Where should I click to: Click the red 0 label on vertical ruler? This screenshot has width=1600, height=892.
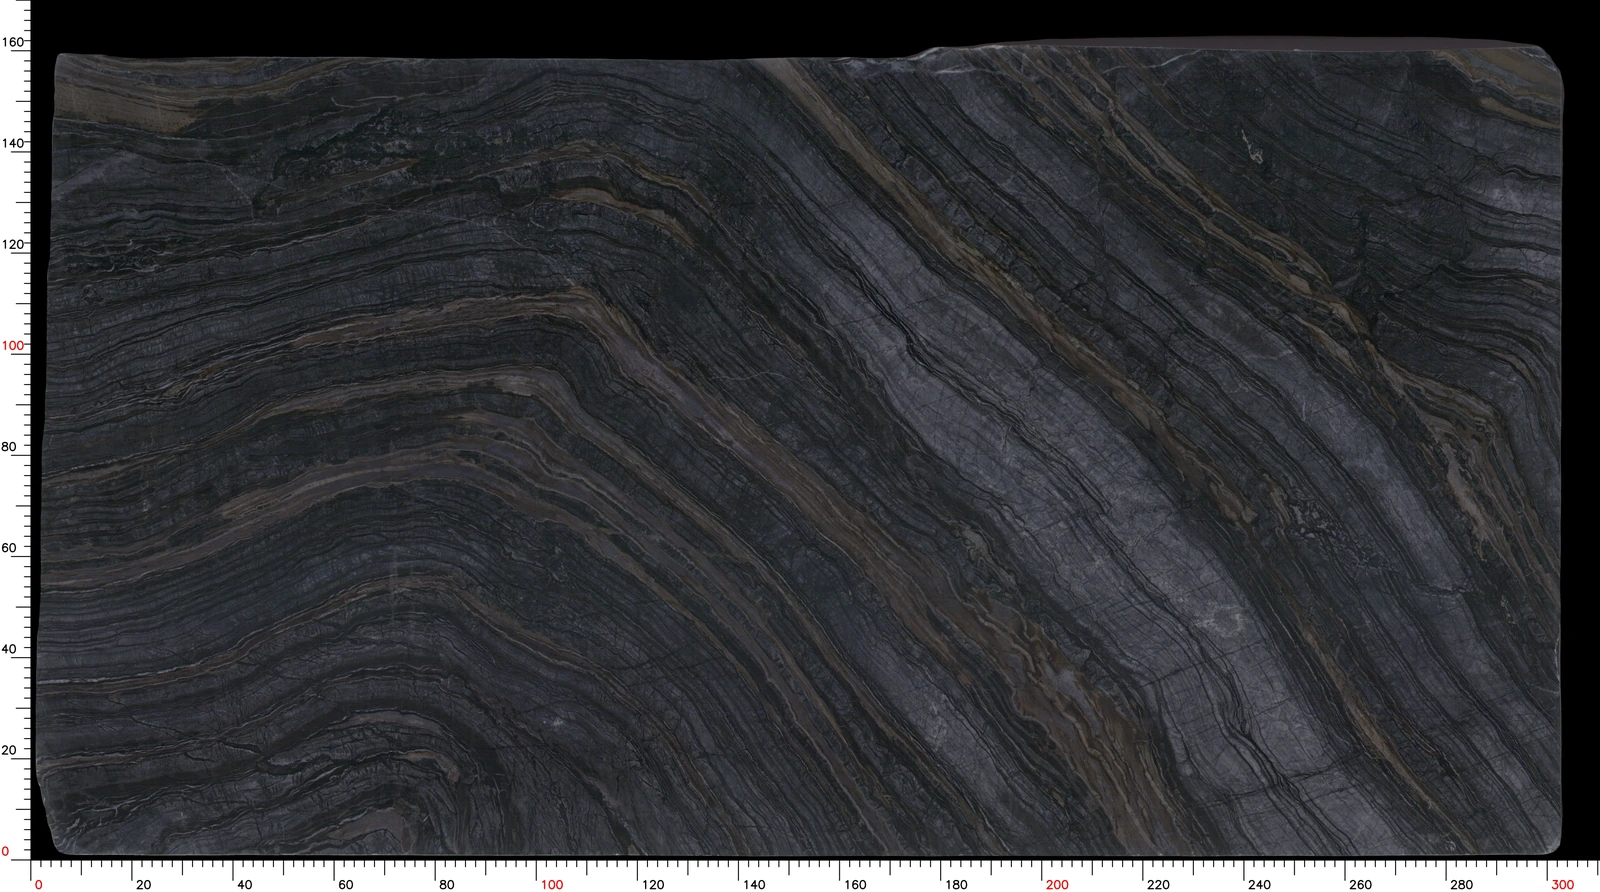click(x=5, y=851)
